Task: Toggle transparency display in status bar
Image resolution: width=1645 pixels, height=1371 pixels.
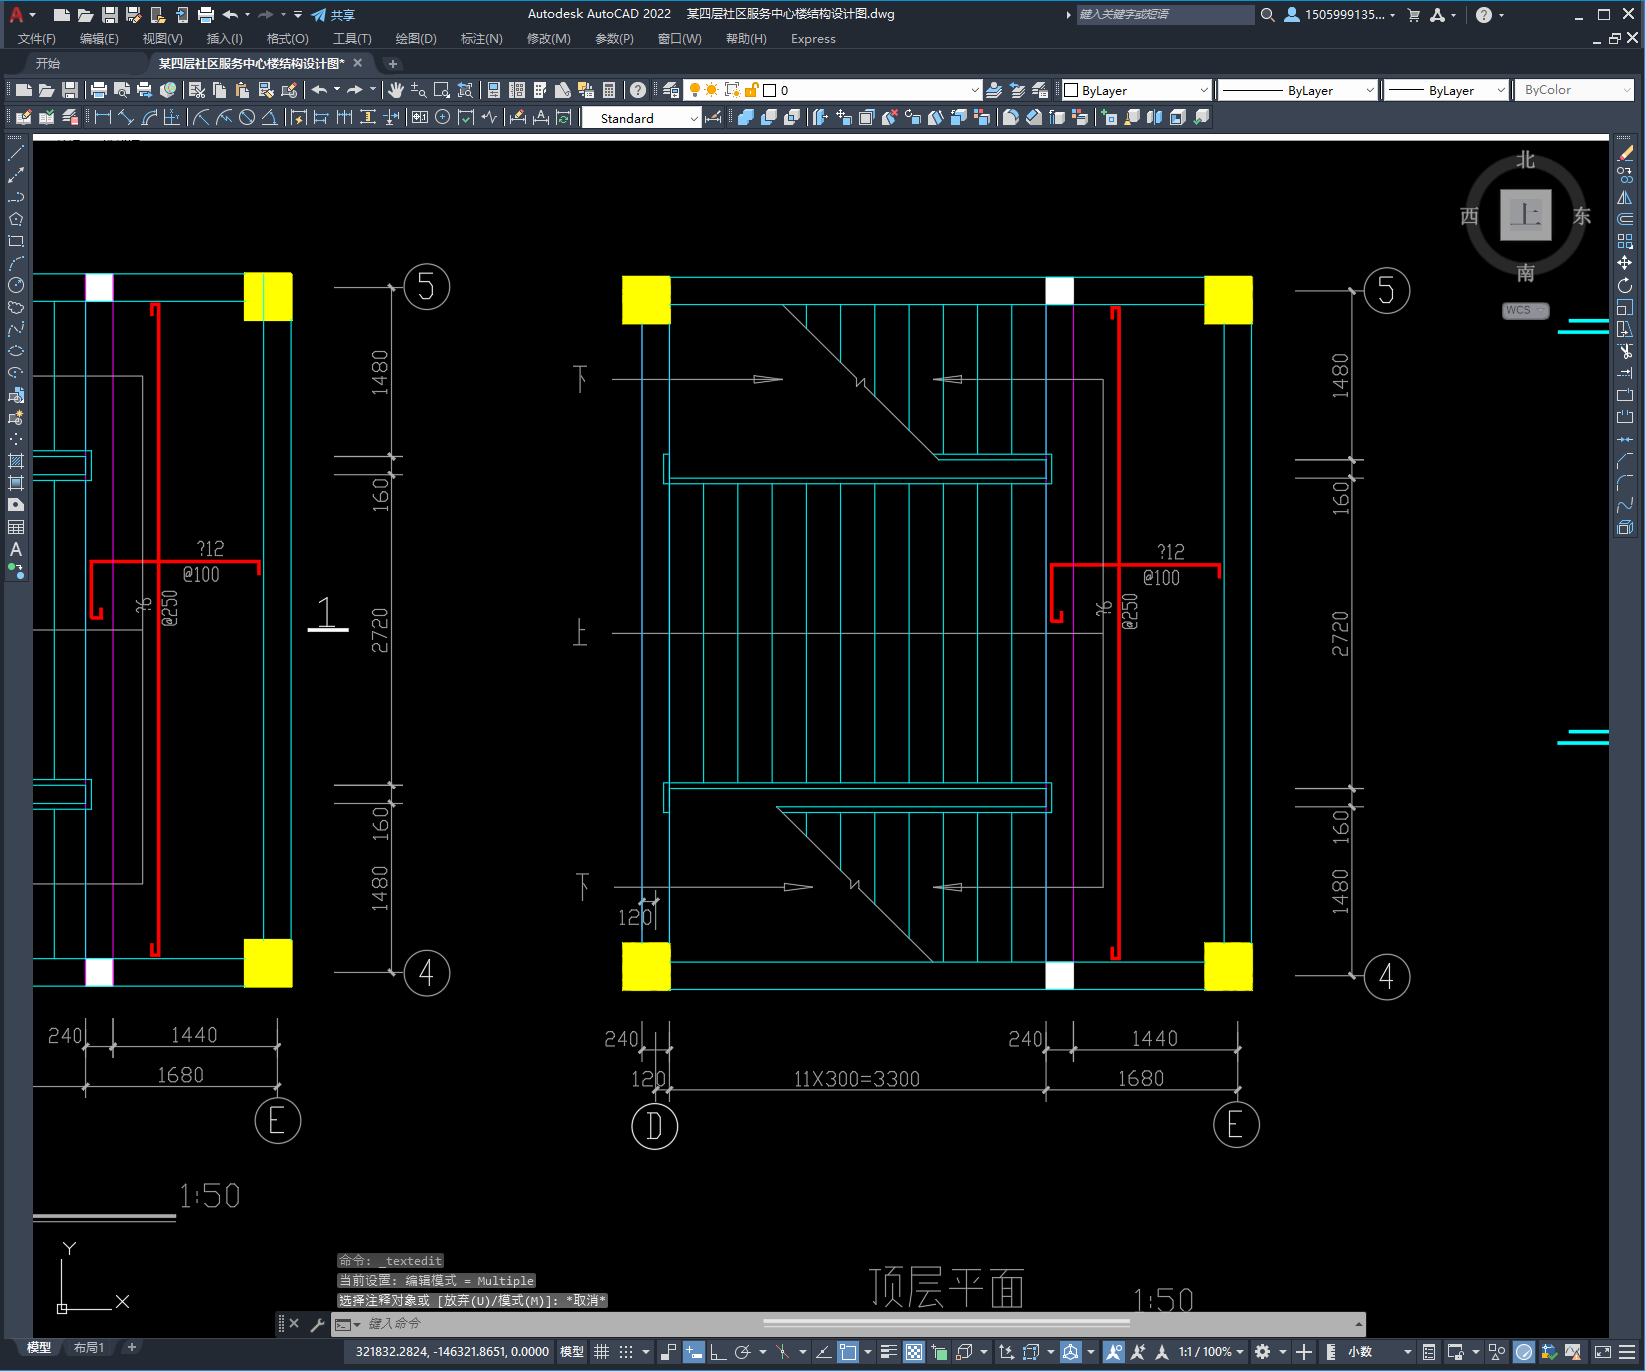Action: [914, 1352]
